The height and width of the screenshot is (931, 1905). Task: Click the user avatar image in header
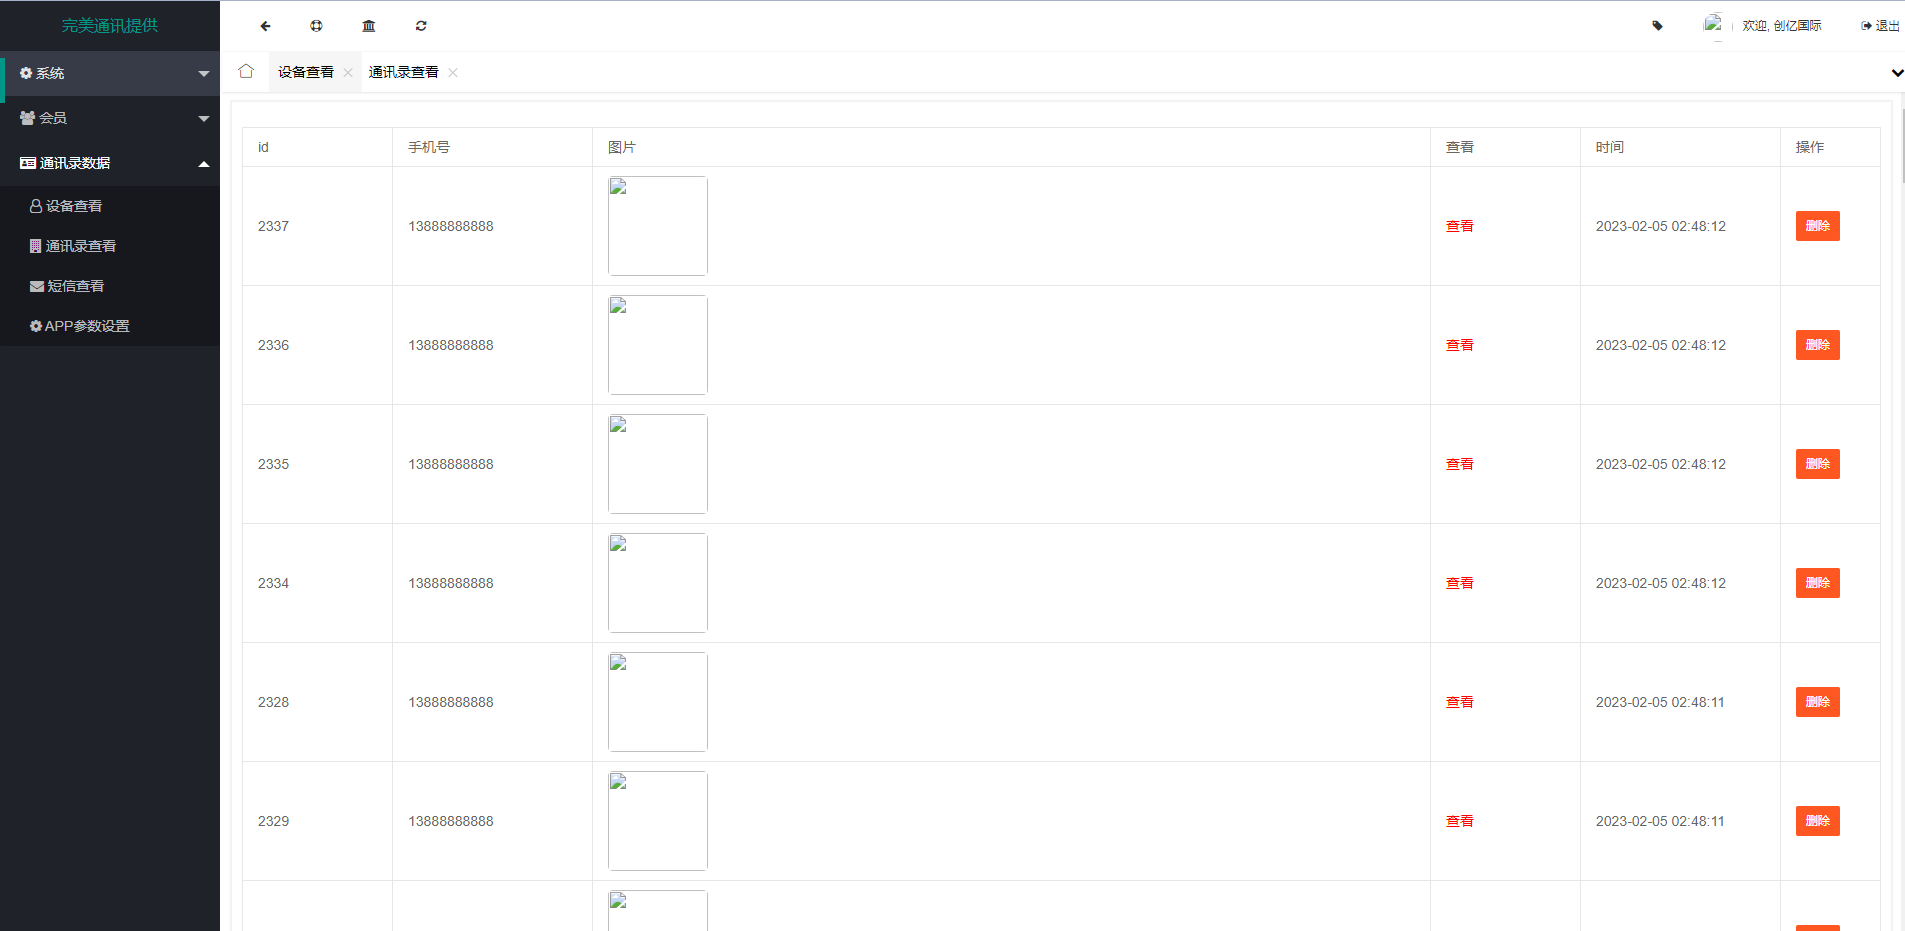1713,24
